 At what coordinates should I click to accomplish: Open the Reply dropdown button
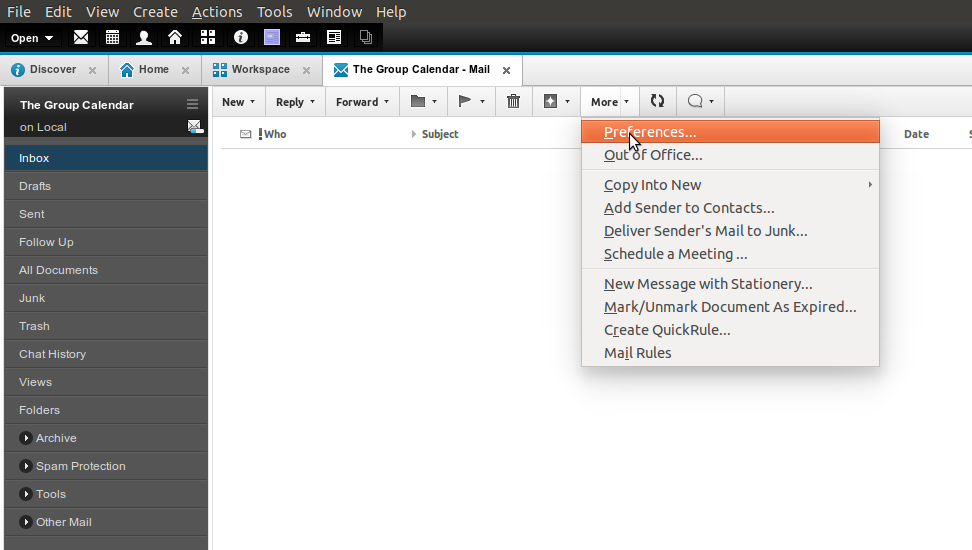[x=295, y=102]
